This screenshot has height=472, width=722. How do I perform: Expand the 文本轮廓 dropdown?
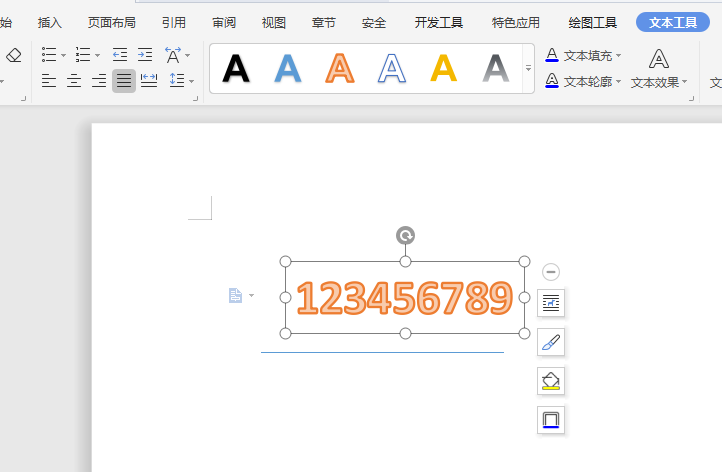[x=618, y=81]
